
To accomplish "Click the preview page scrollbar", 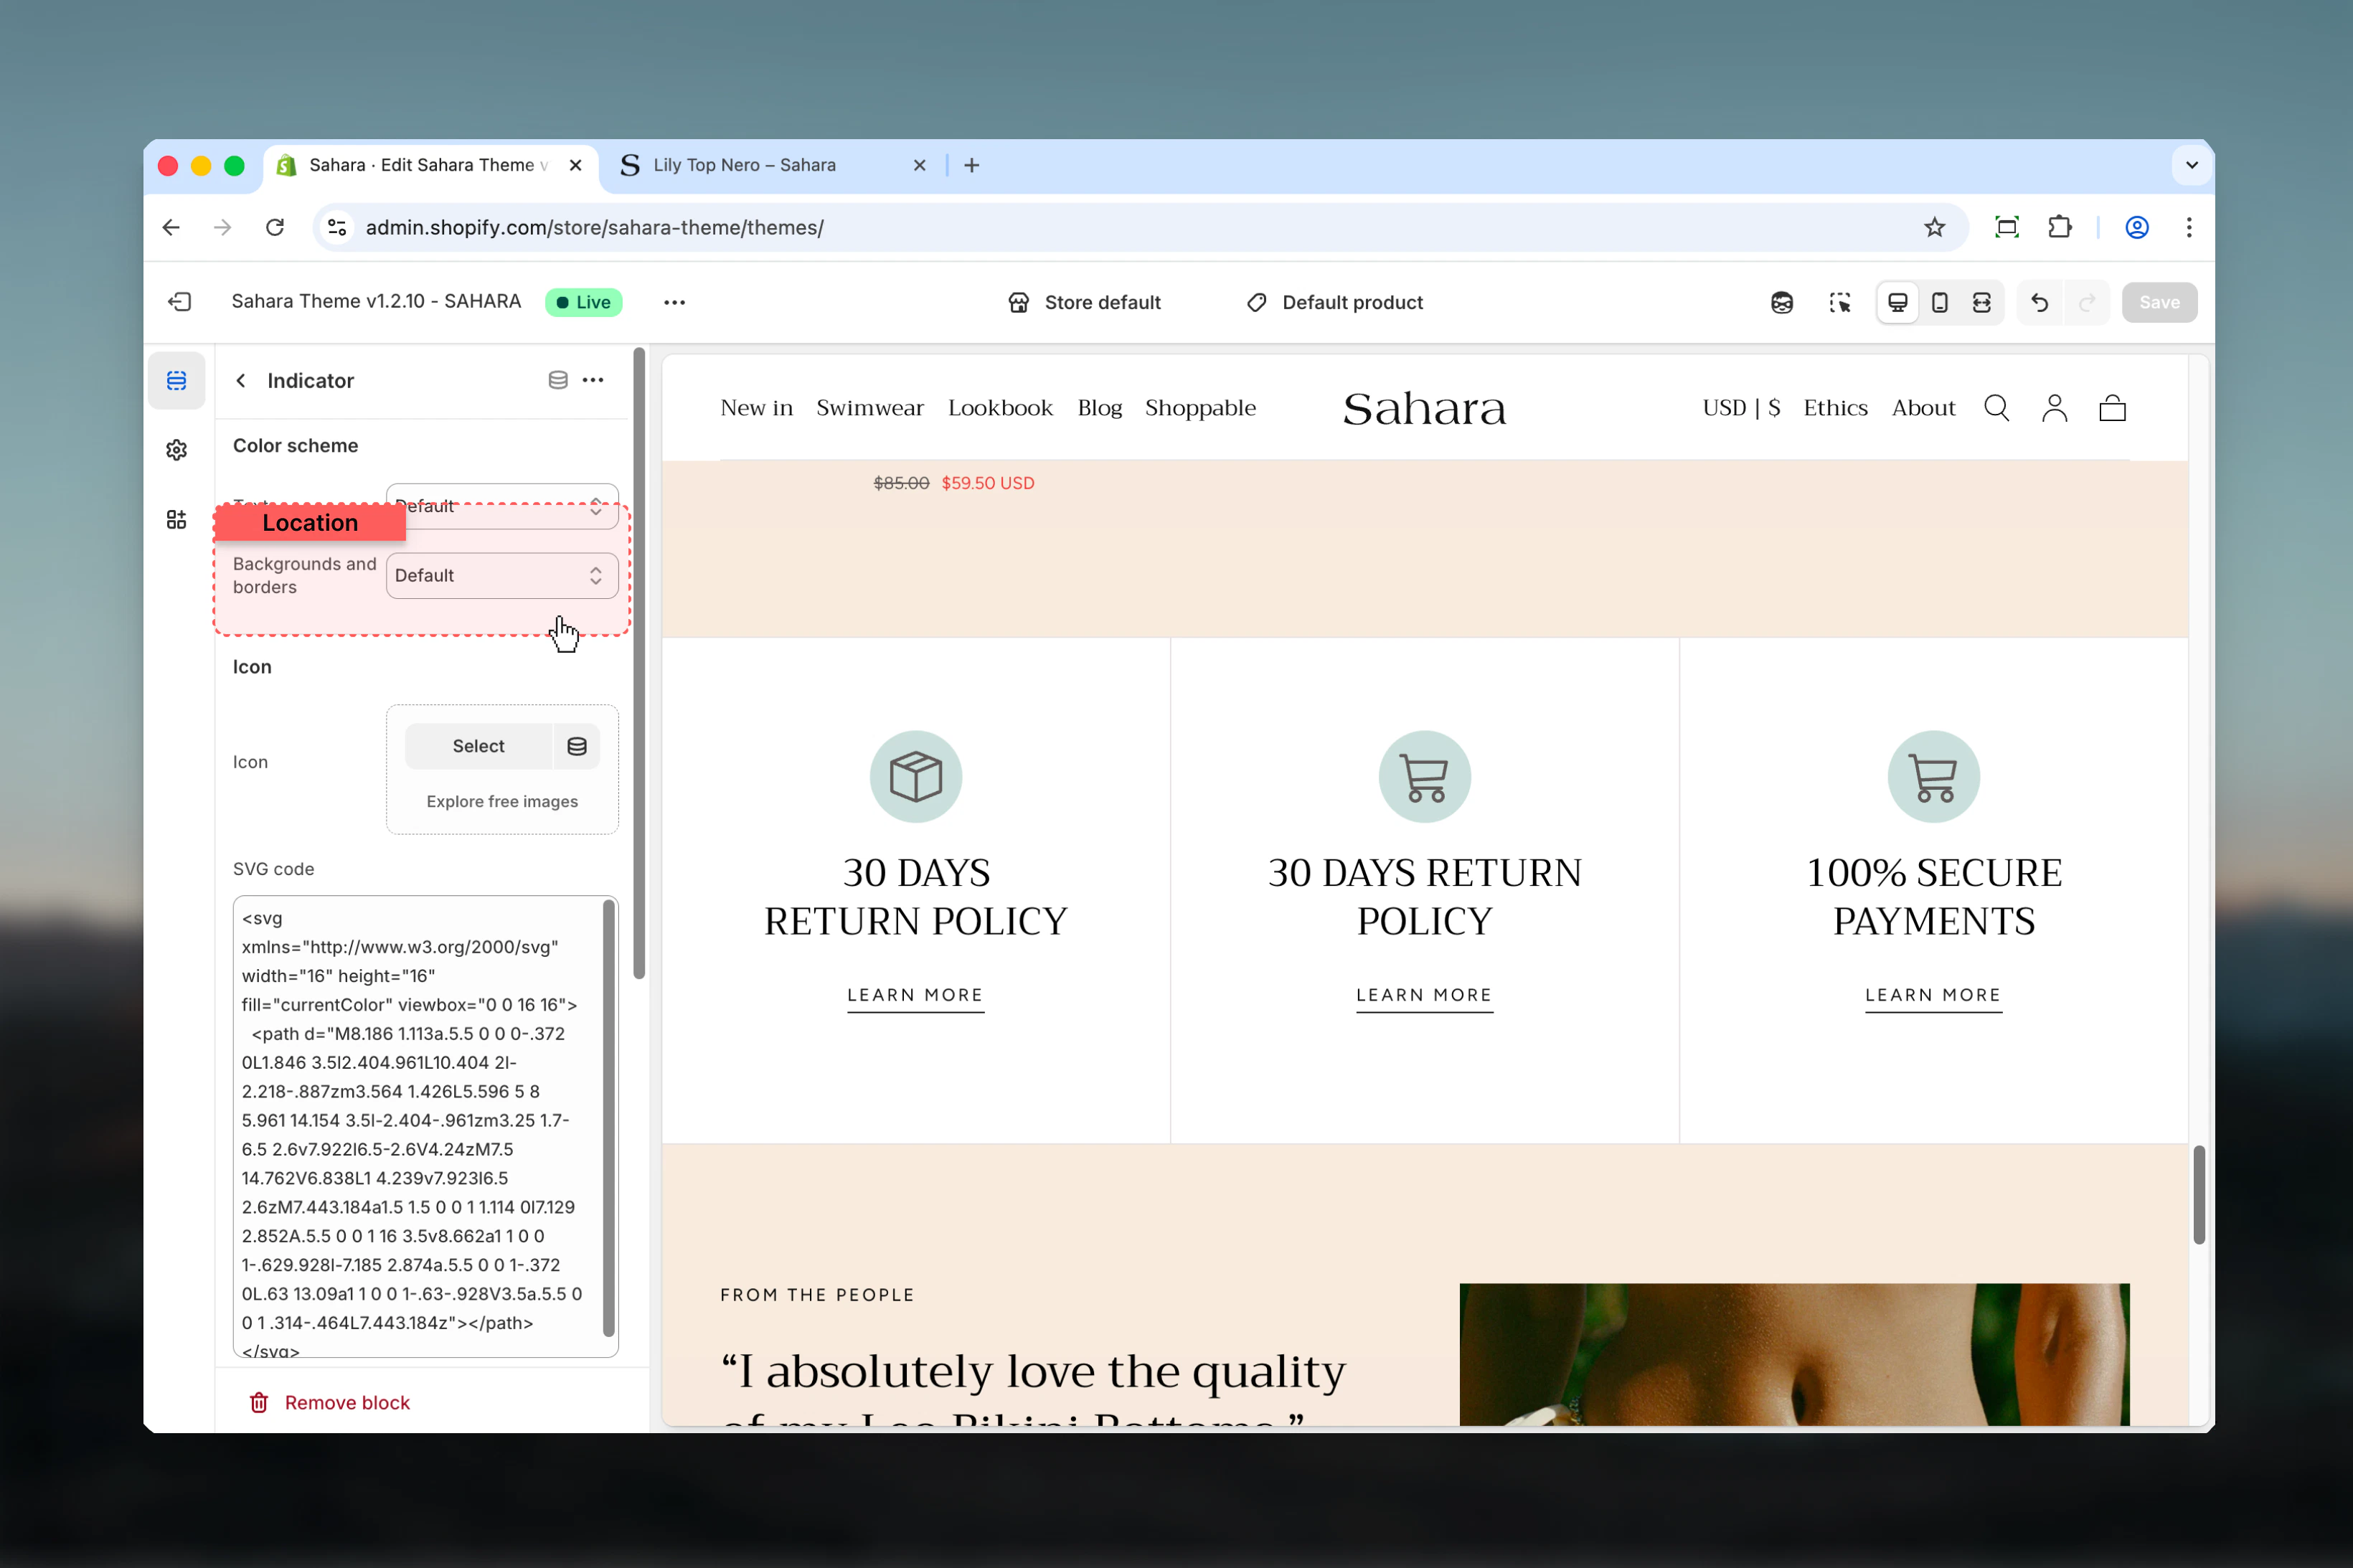I will click(2198, 1194).
